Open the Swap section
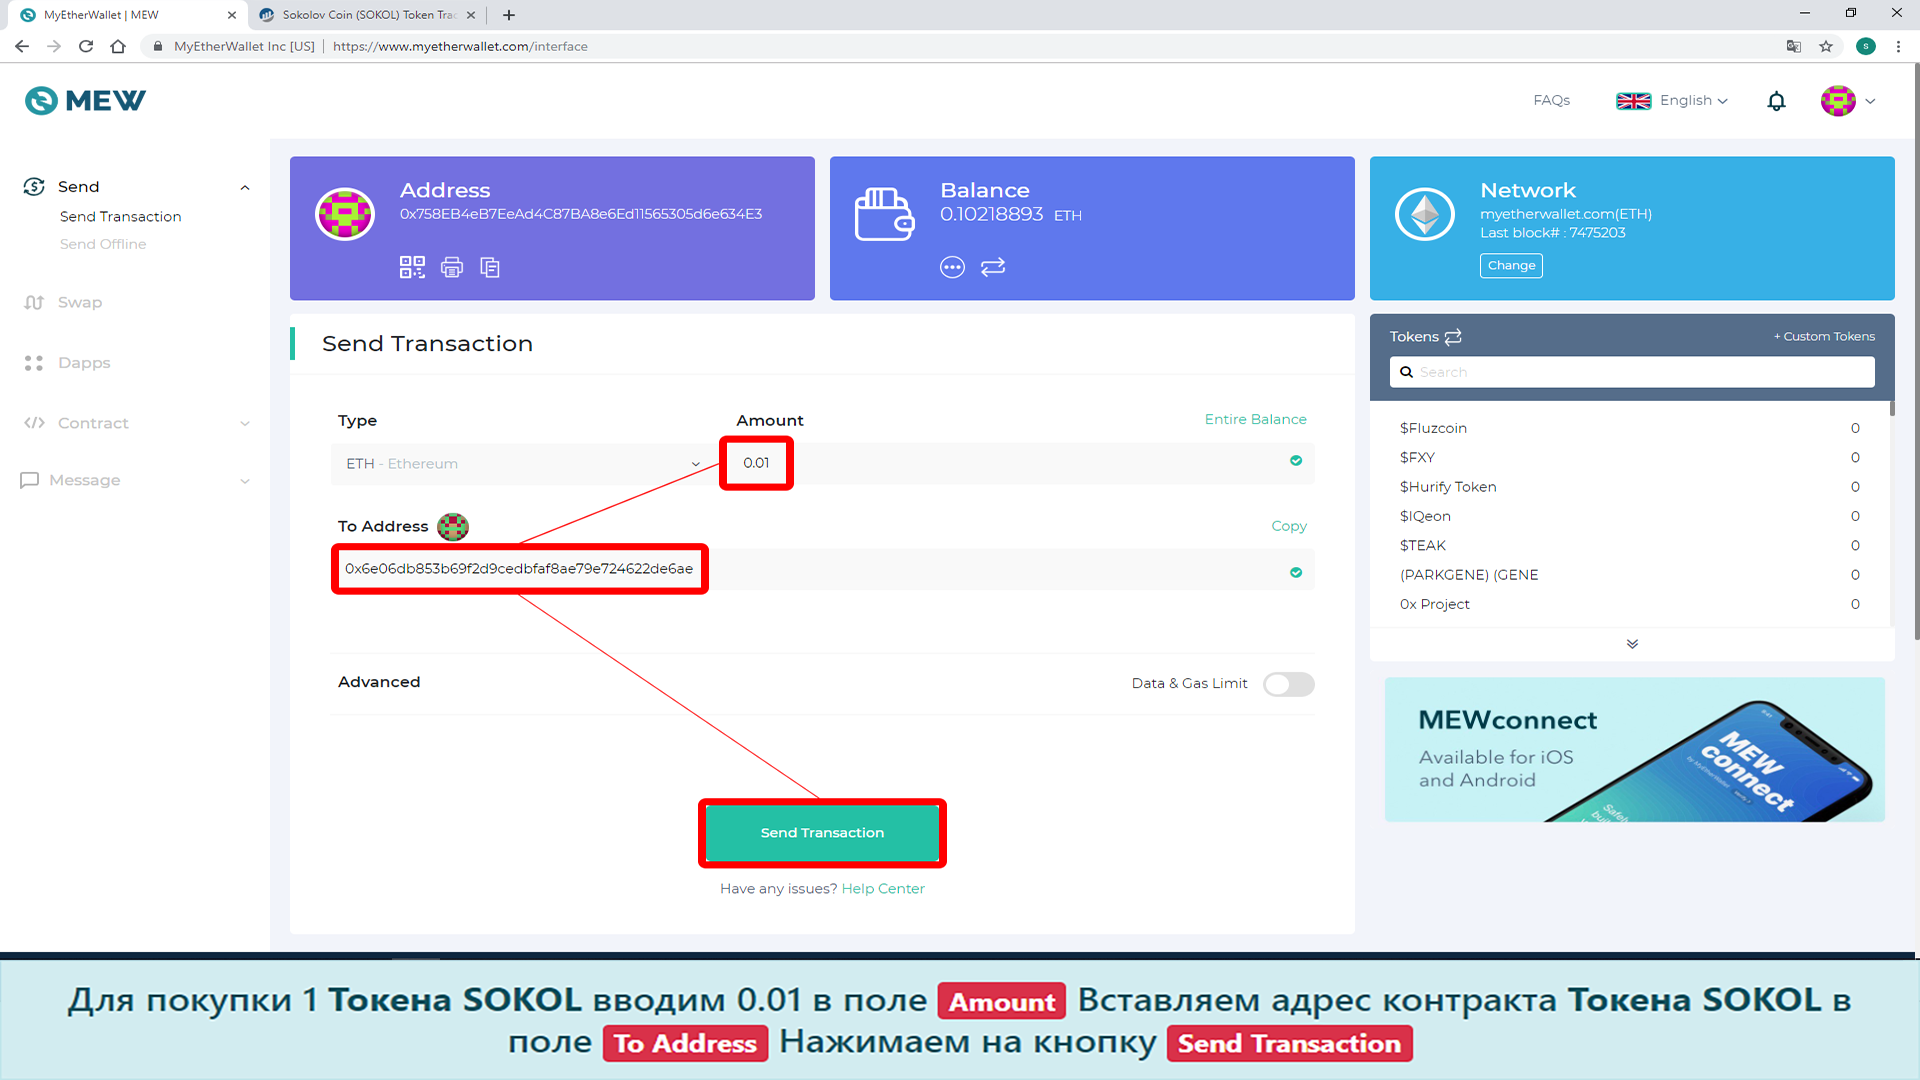1920x1080 pixels. pos(80,303)
